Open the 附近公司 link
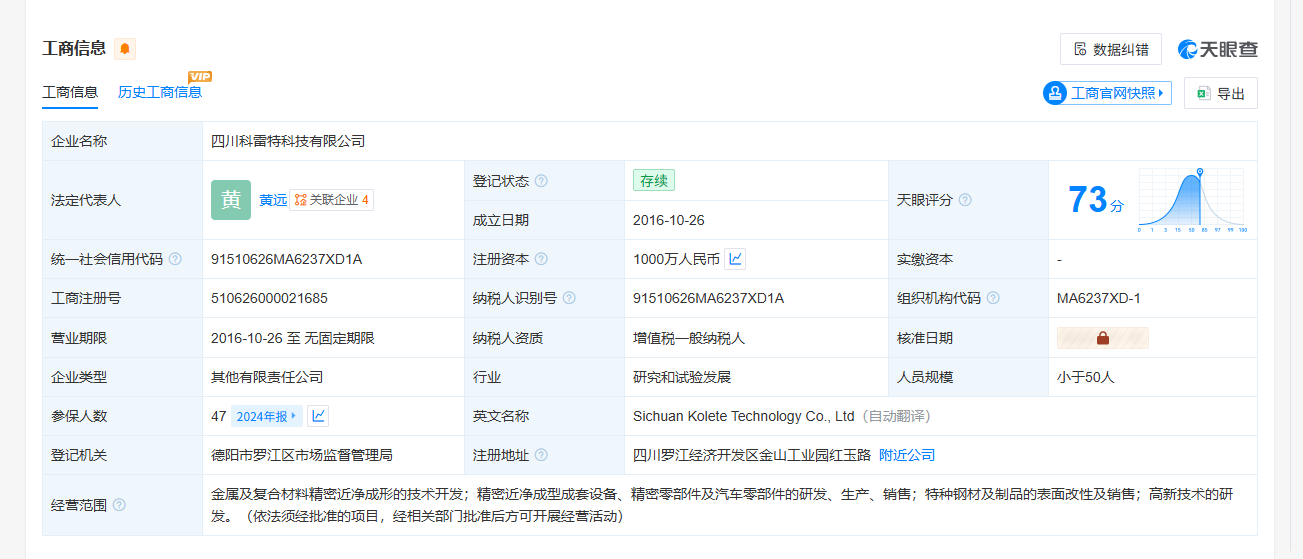Screen dimensions: 1303x559 [907, 455]
